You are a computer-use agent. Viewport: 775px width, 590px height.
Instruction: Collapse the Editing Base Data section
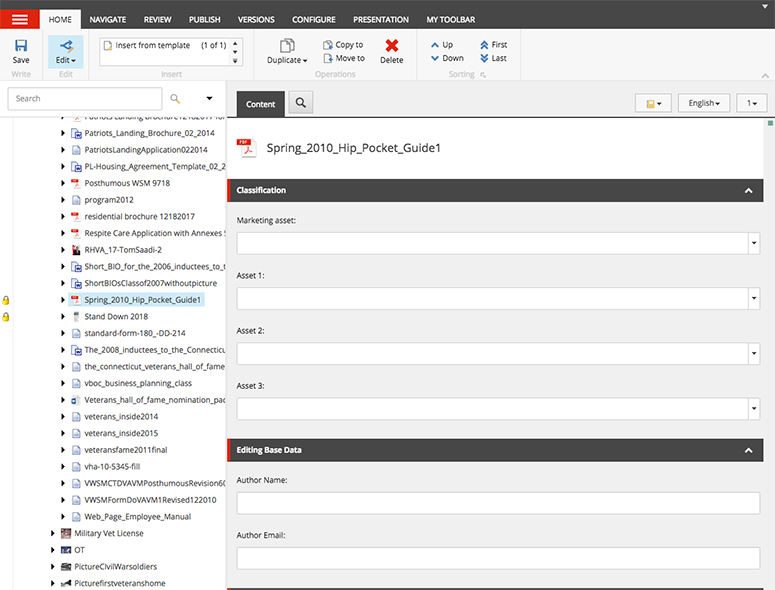(747, 450)
